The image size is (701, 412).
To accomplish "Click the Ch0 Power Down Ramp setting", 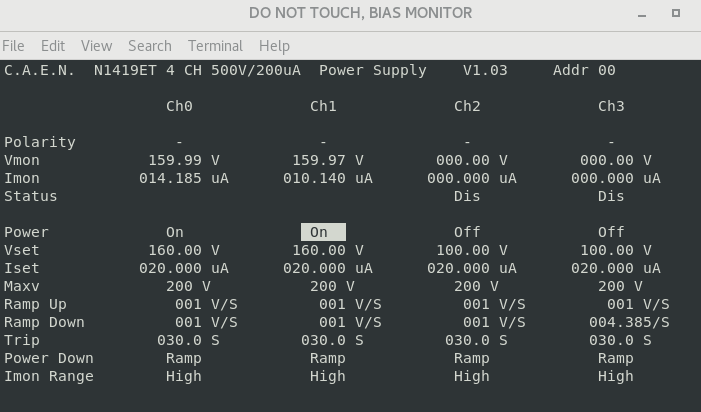I will (184, 358).
